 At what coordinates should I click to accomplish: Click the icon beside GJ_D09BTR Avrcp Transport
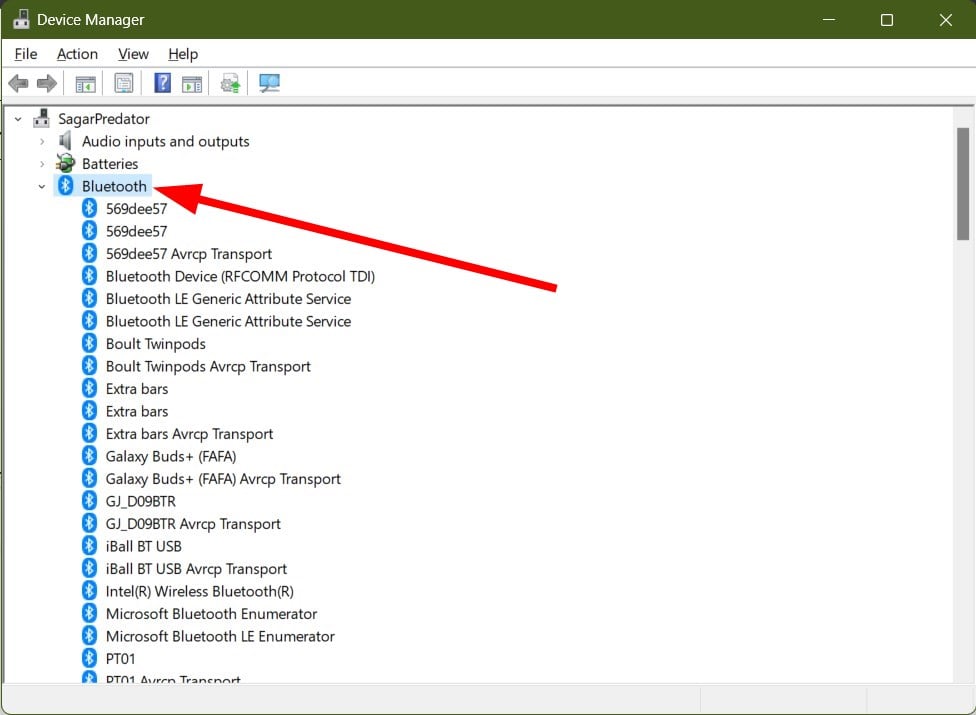click(90, 523)
